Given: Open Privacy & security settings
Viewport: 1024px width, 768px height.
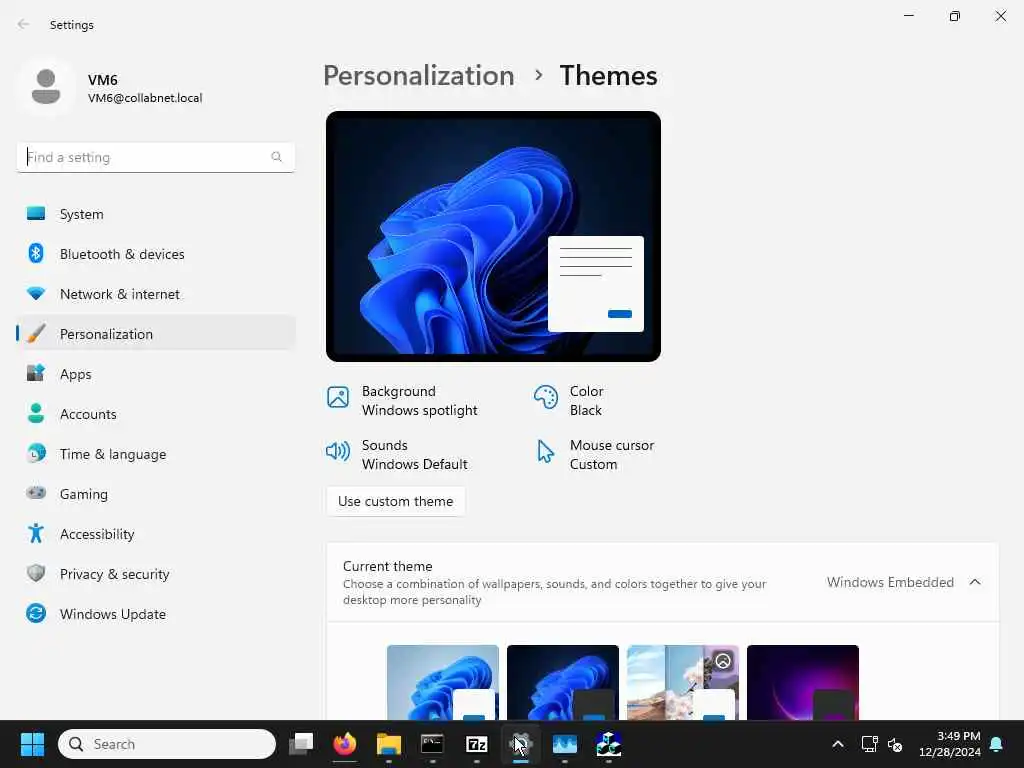Looking at the screenshot, I should point(155,574).
